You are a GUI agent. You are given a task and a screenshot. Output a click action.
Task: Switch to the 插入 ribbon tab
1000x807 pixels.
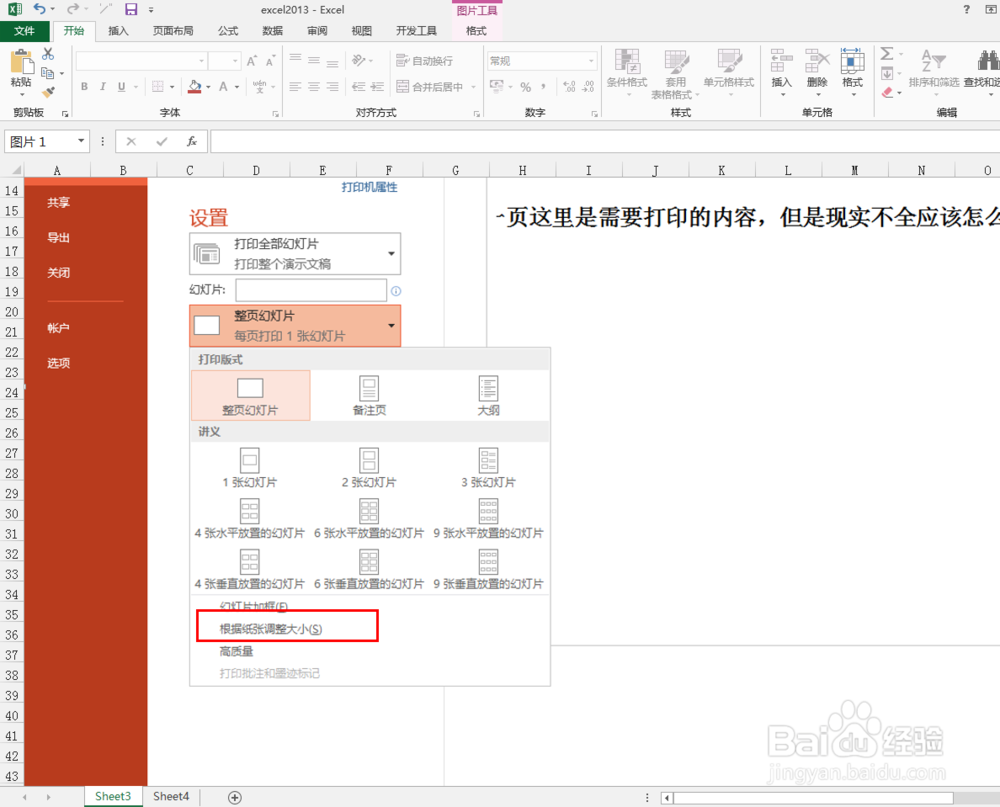(x=118, y=31)
